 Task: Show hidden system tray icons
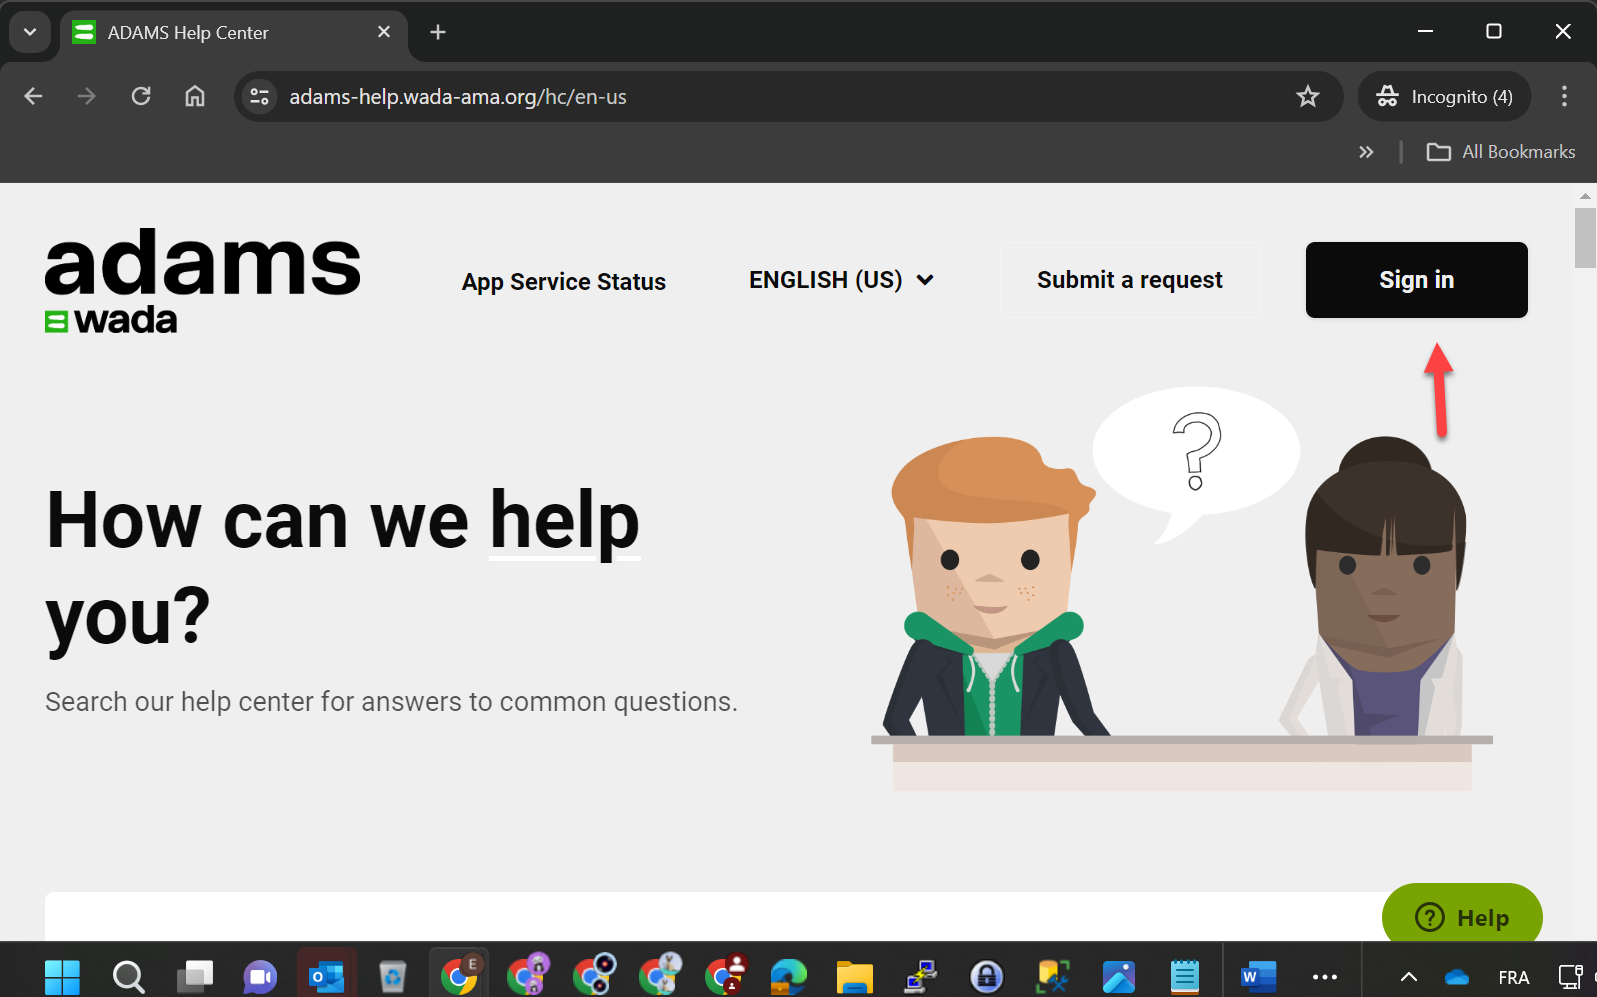(x=1408, y=977)
